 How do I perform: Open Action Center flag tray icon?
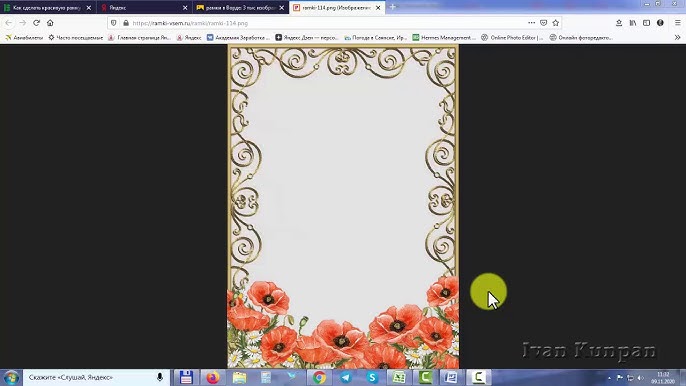(x=620, y=378)
